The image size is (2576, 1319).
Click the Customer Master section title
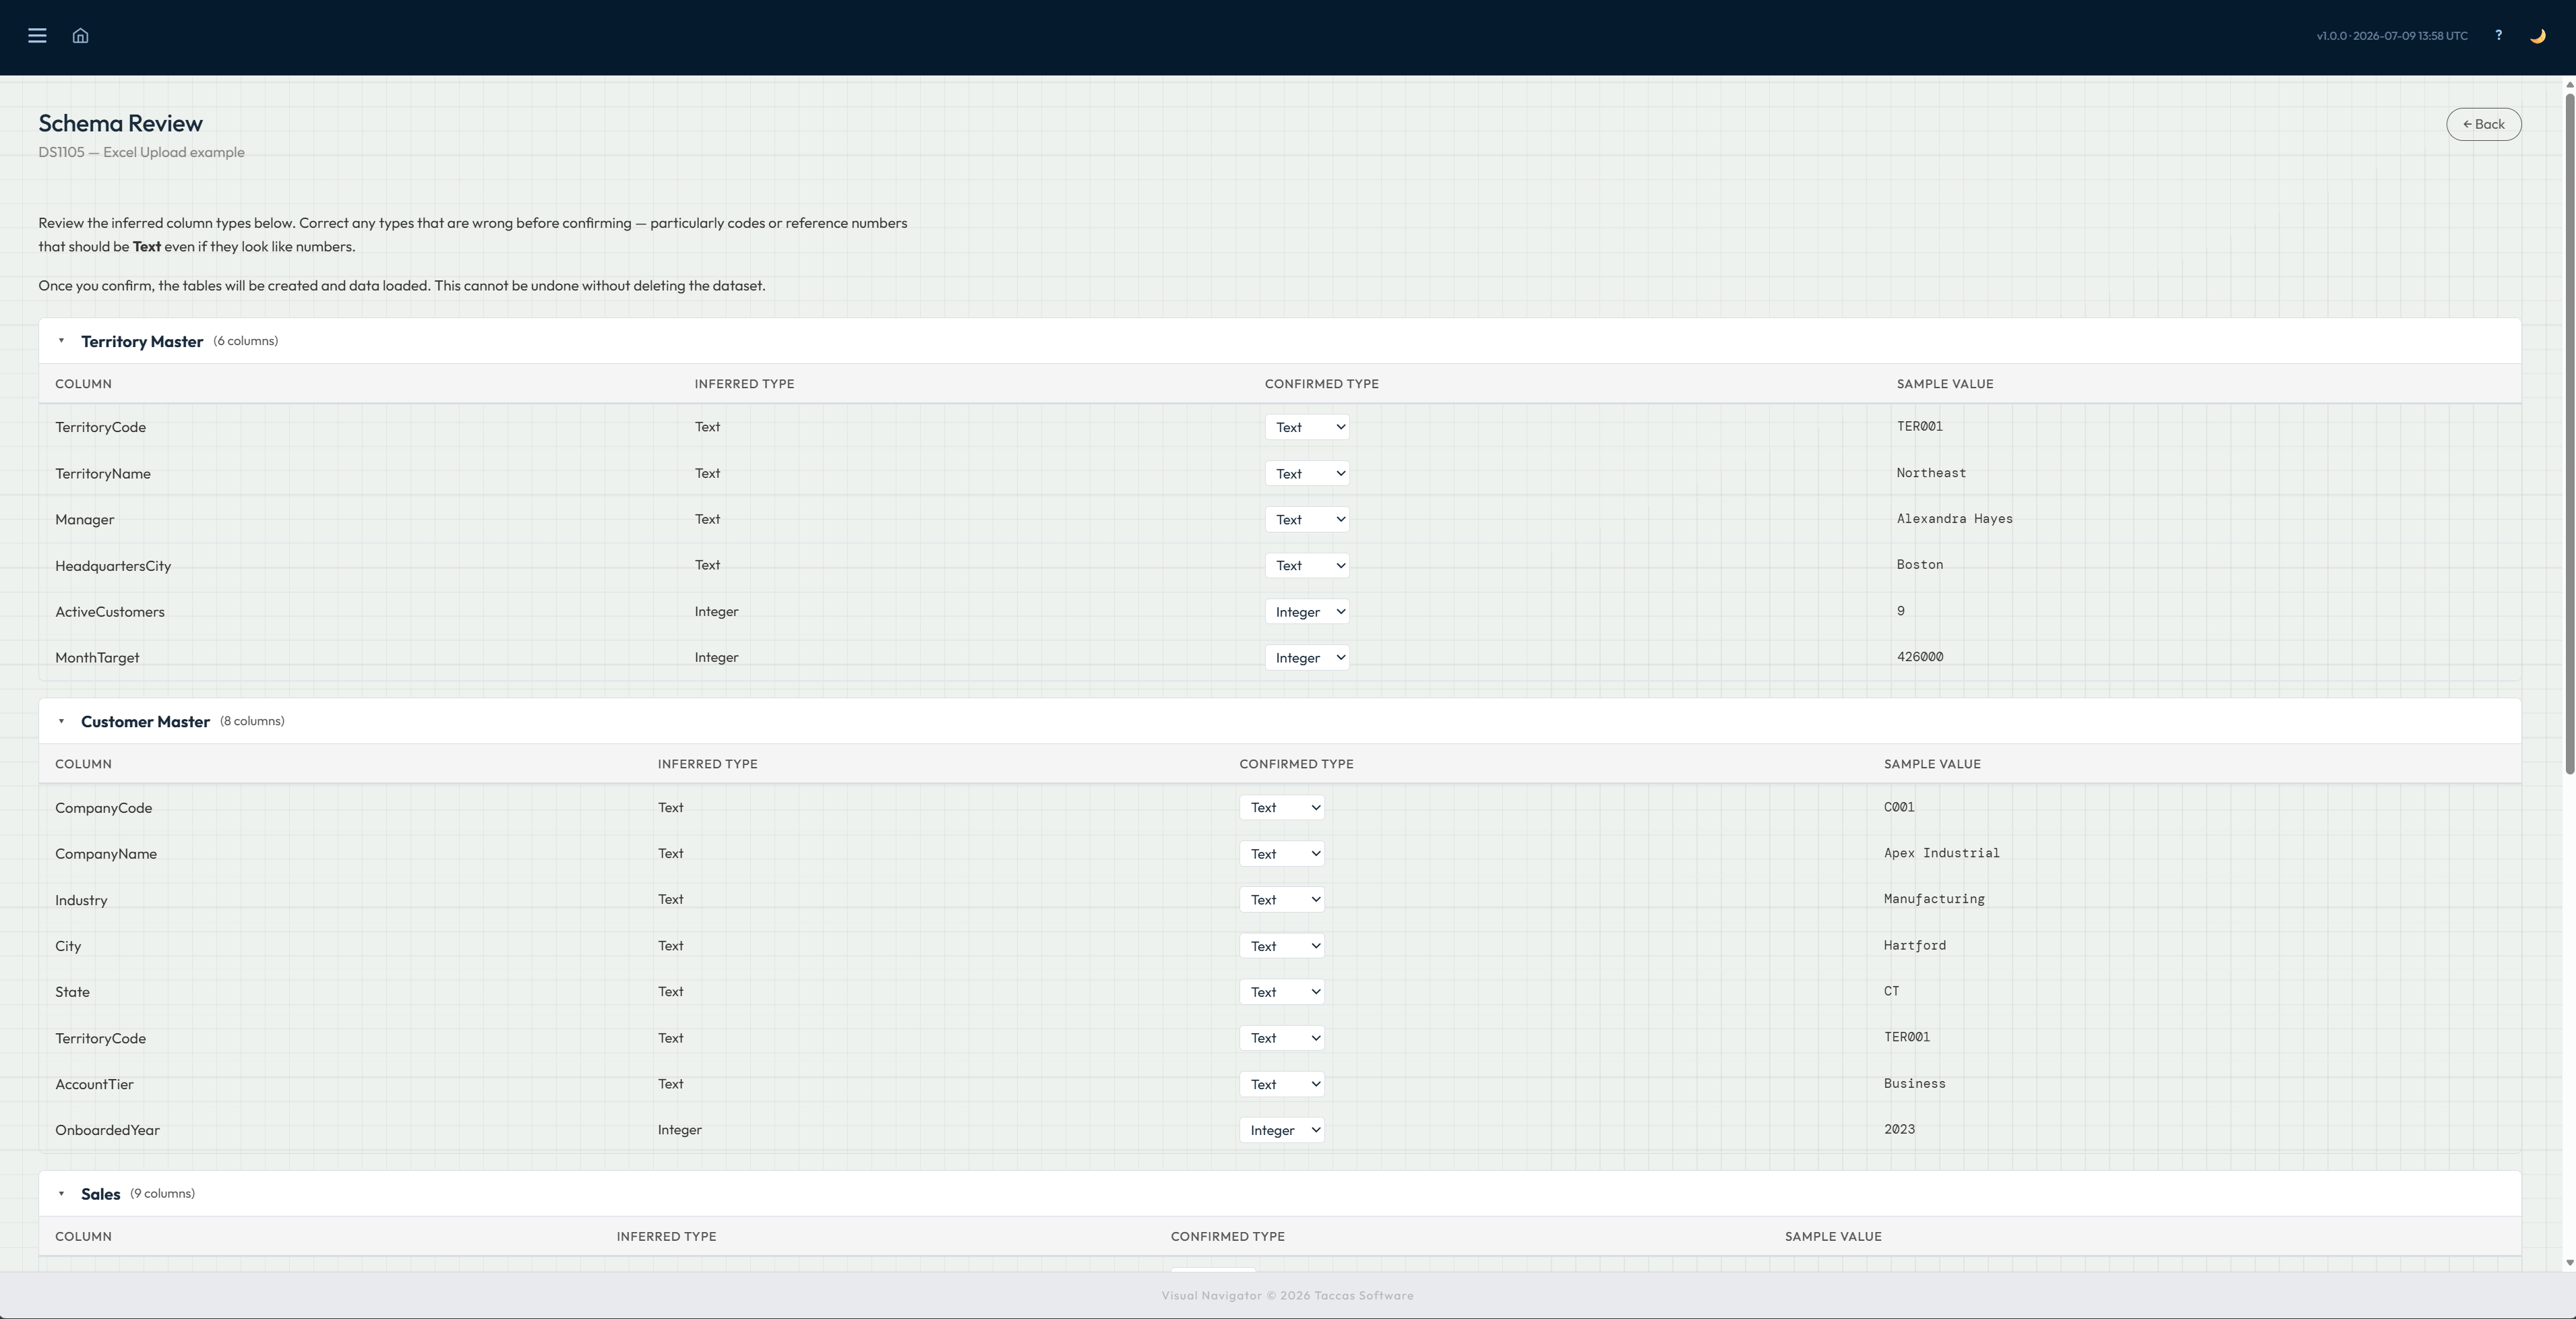click(x=145, y=721)
